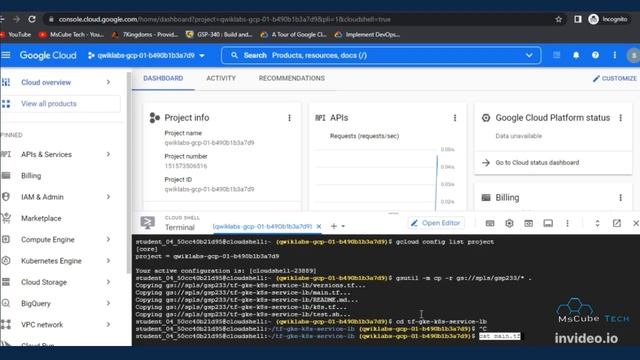Add a new Cloud Shell terminal tab
The width and height of the screenshot is (640, 360).
pos(333,226)
